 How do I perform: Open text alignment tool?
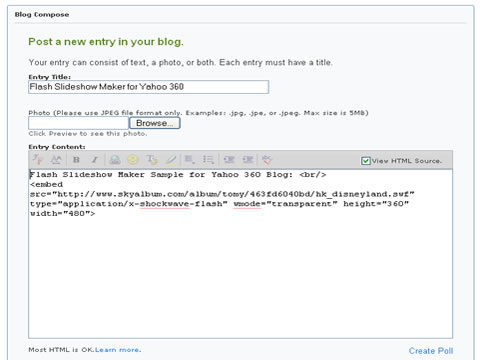click(x=190, y=160)
